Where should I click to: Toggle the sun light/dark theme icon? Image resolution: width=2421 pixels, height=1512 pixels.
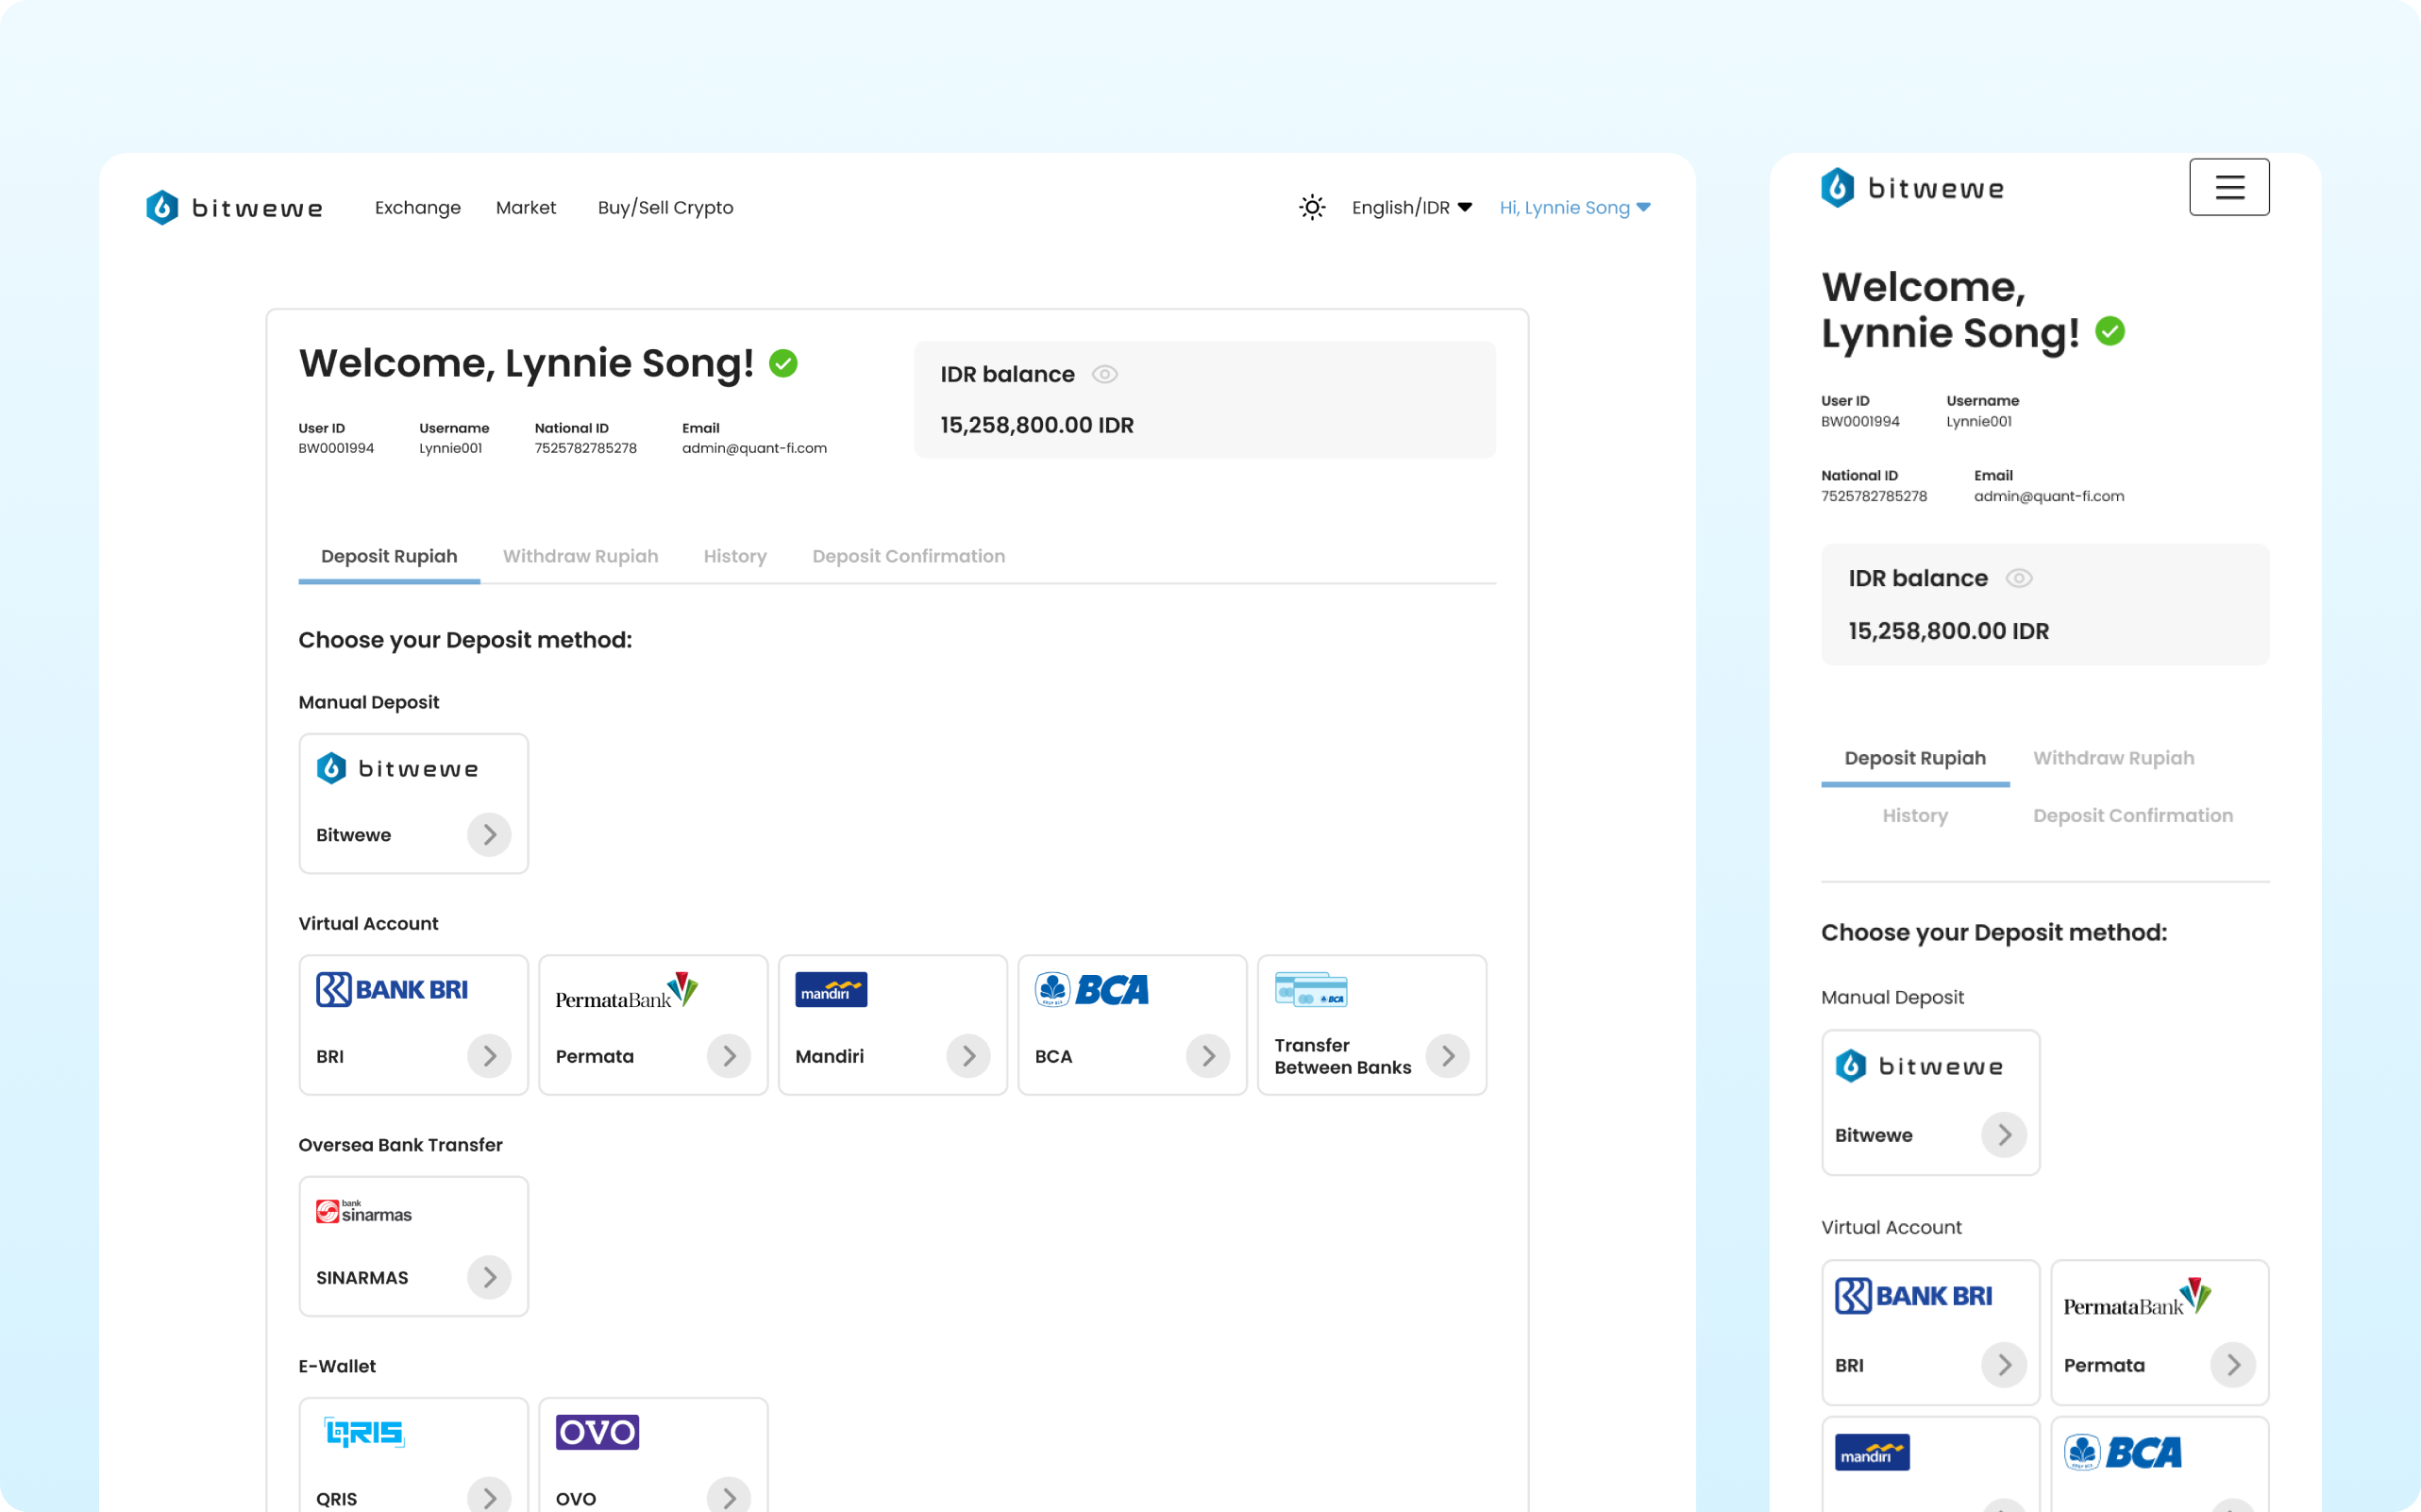[x=1312, y=207]
